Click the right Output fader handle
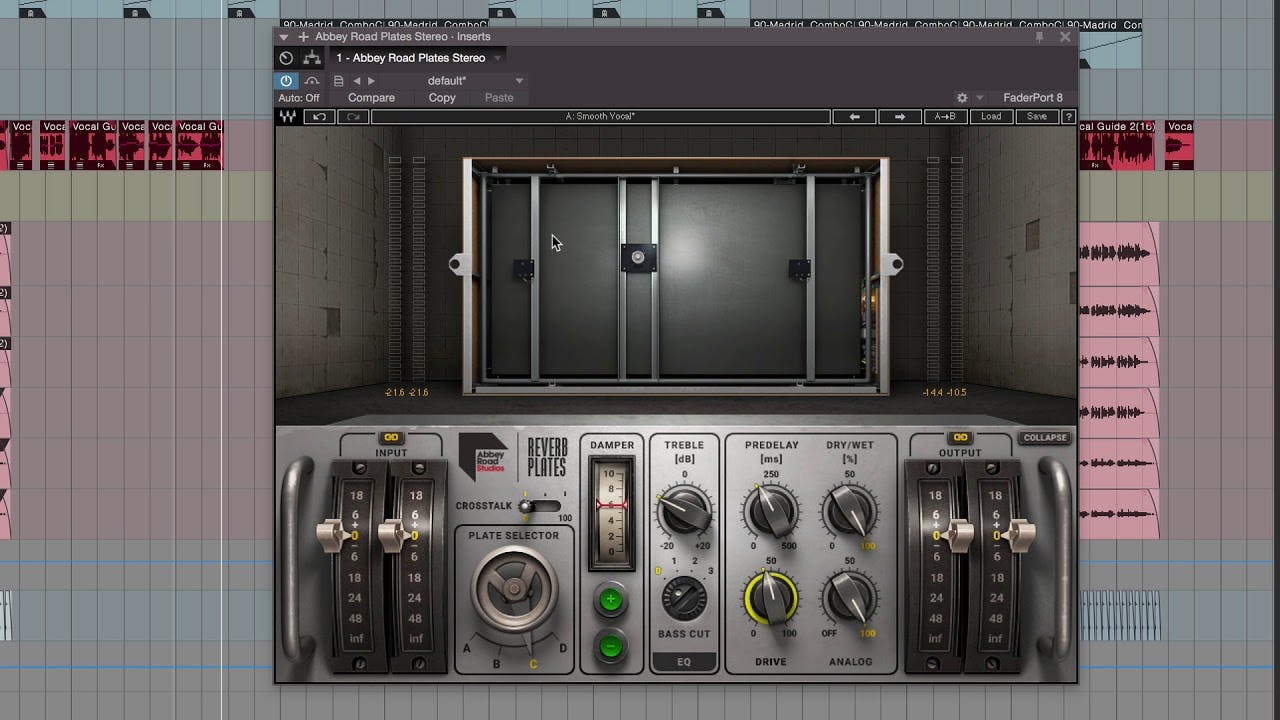1280x720 pixels. point(1019,535)
